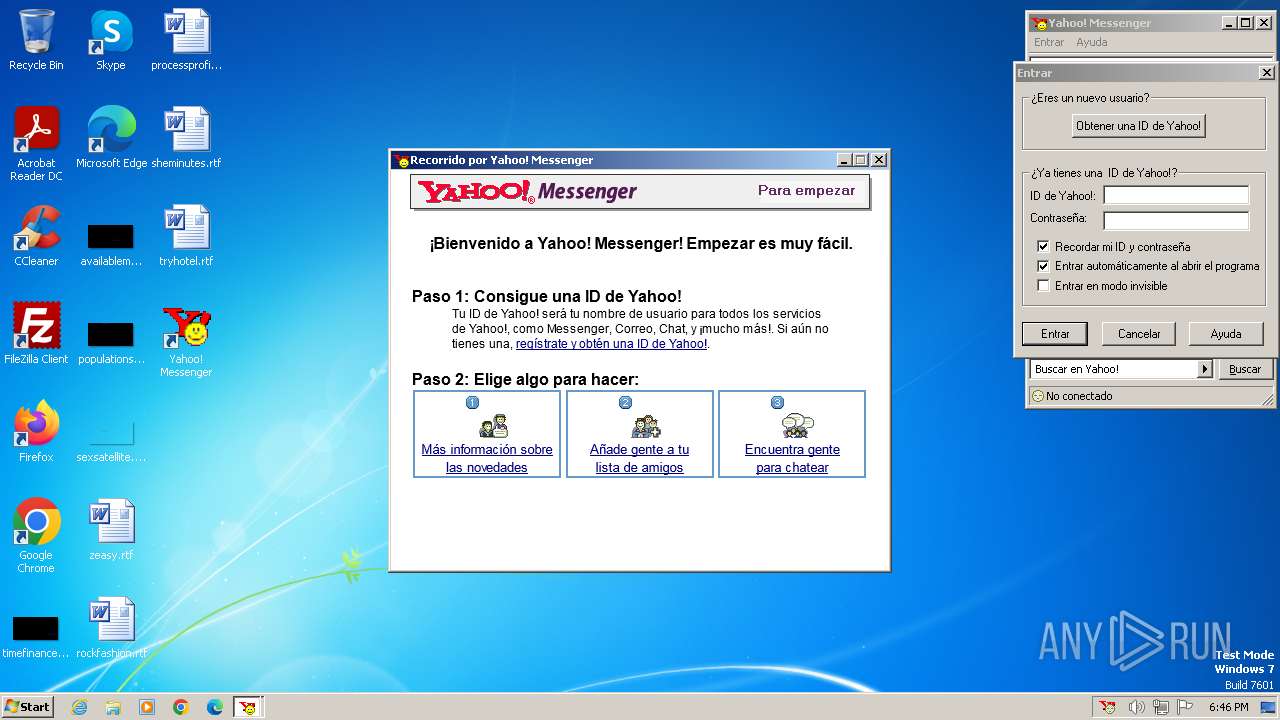Viewport: 1280px width, 720px height.
Task: Open the tryhotel.rtf document
Action: click(x=186, y=236)
